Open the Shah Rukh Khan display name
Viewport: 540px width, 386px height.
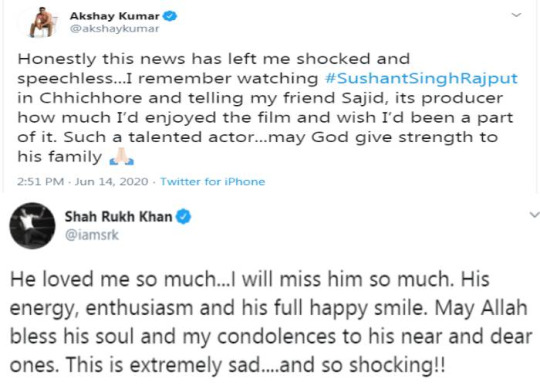click(x=118, y=217)
